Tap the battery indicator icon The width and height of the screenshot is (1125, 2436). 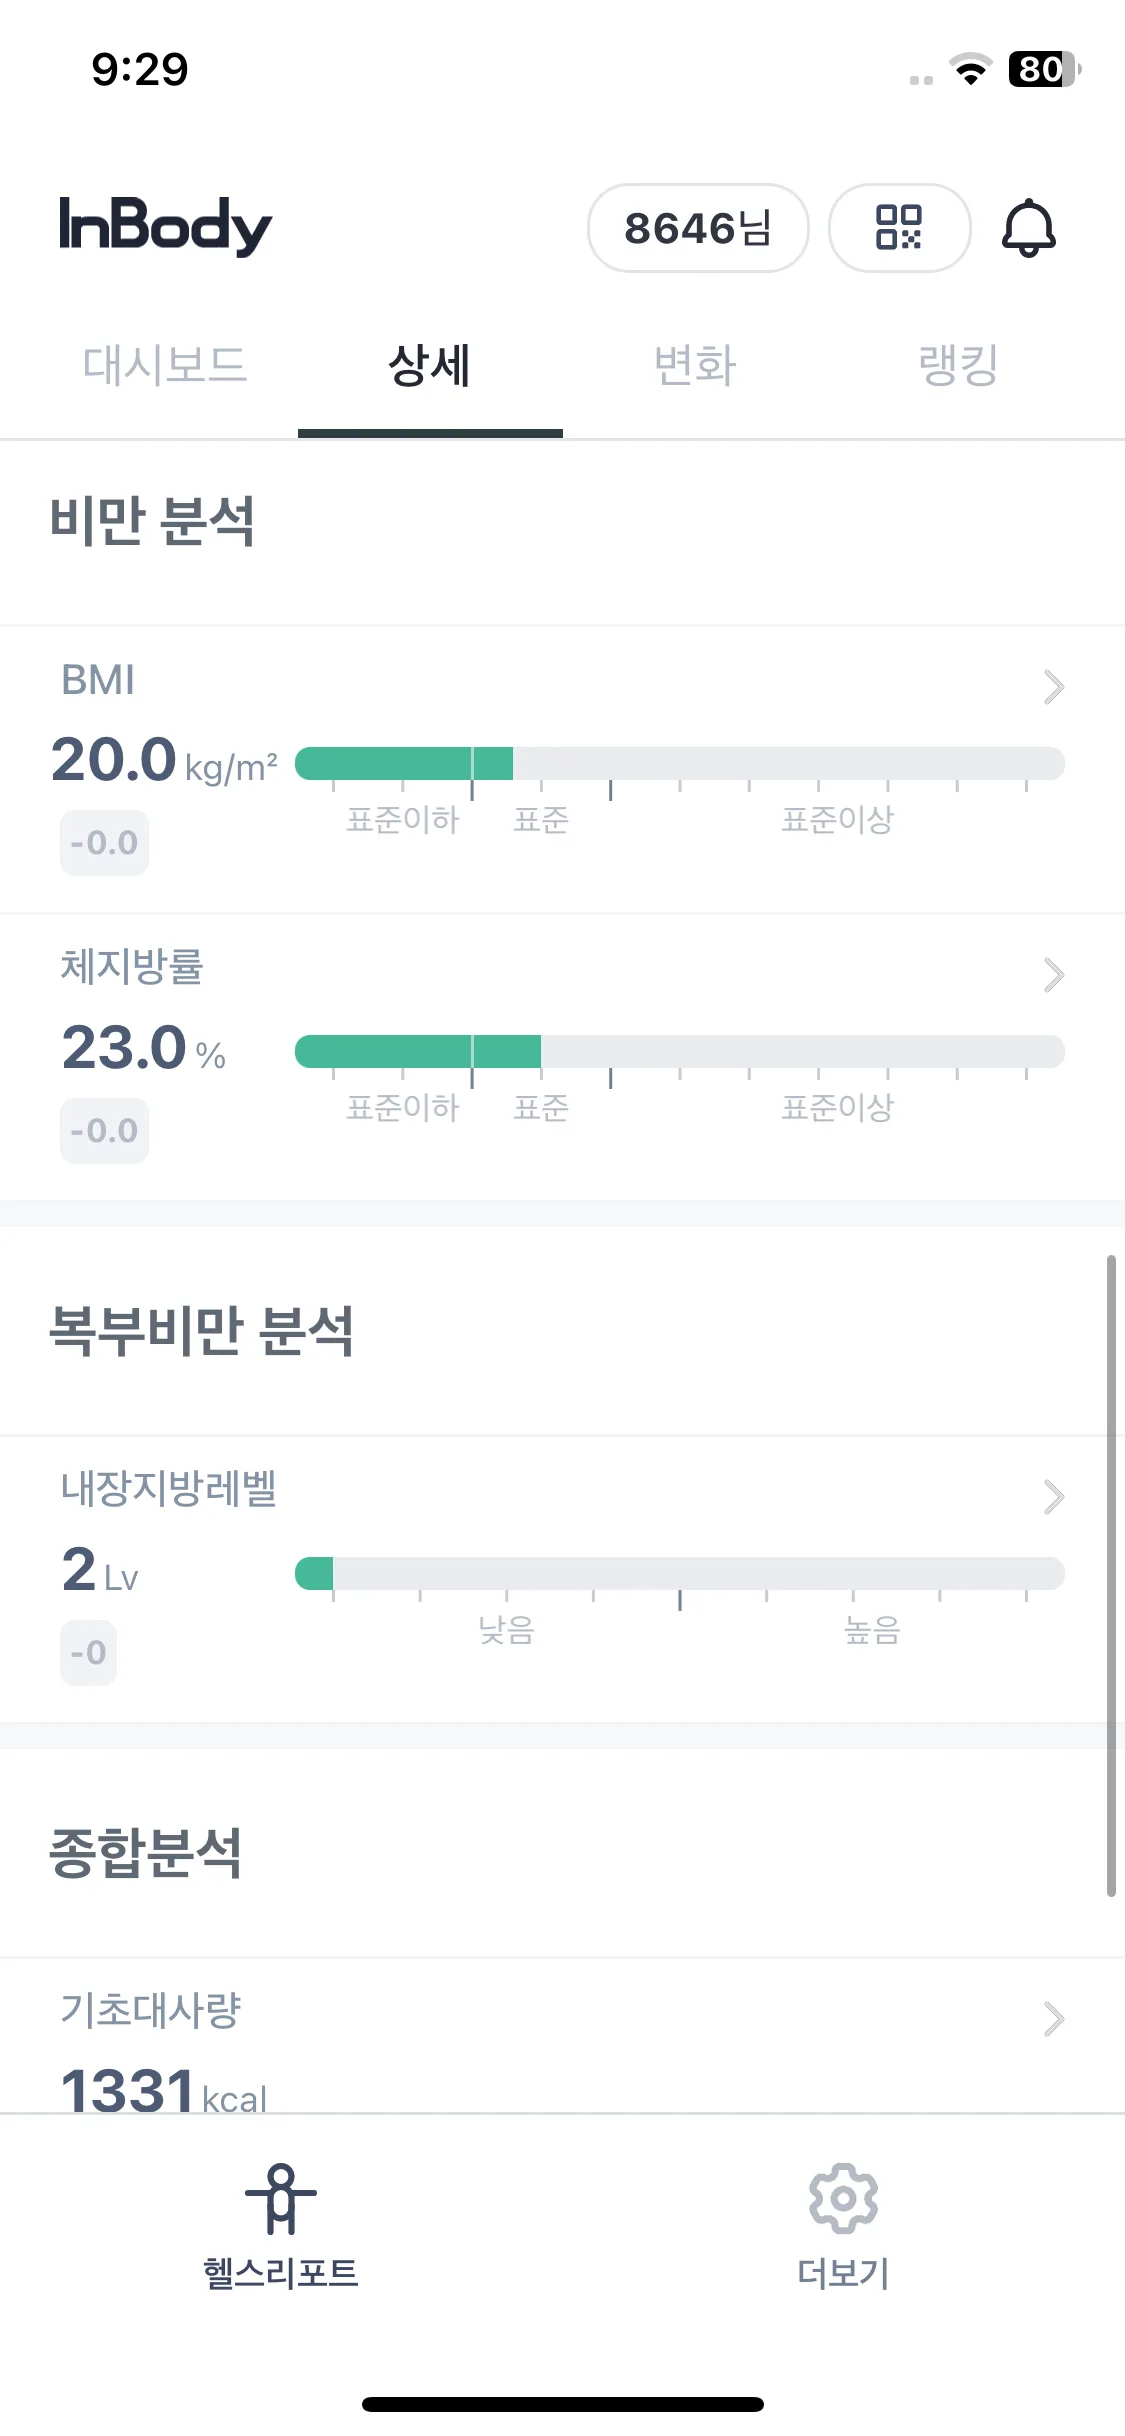point(1044,69)
